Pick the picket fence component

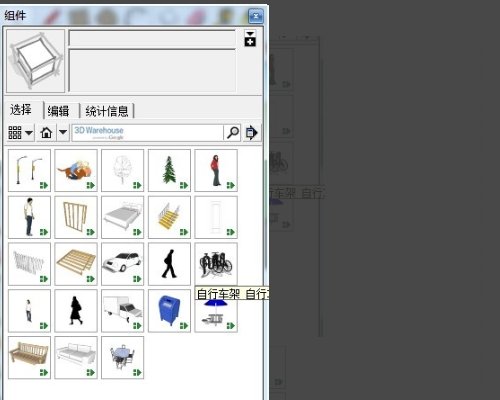[x=29, y=264]
